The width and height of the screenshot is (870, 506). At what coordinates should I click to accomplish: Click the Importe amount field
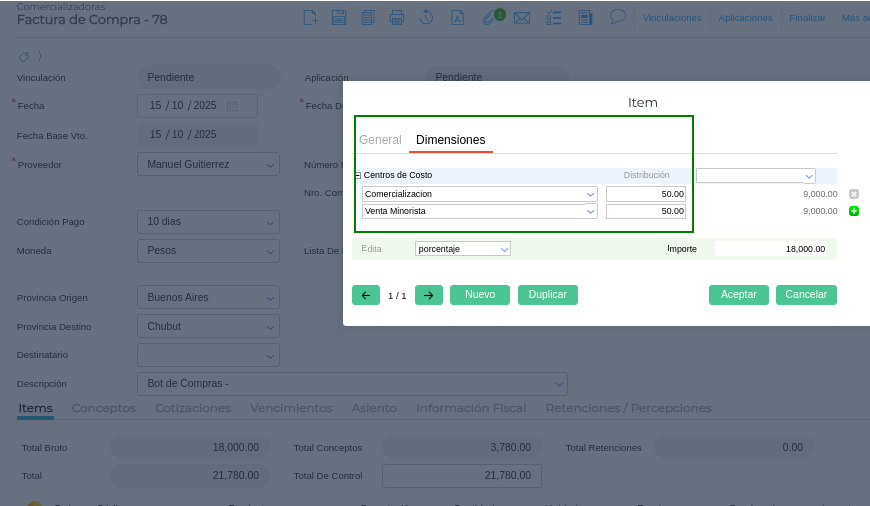tap(772, 248)
